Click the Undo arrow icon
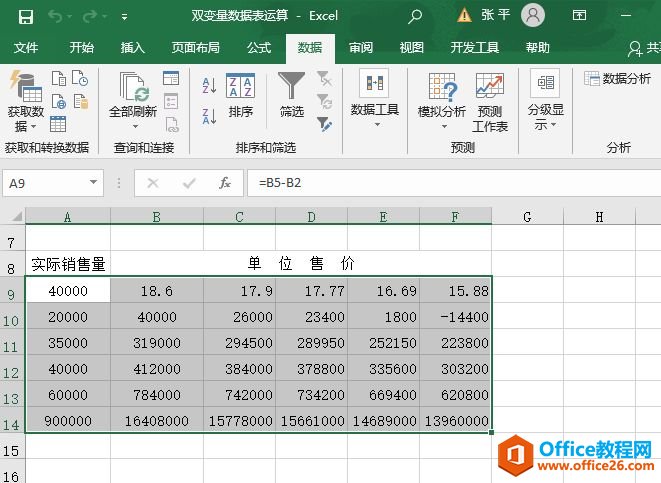The height and width of the screenshot is (483, 661). [56, 16]
